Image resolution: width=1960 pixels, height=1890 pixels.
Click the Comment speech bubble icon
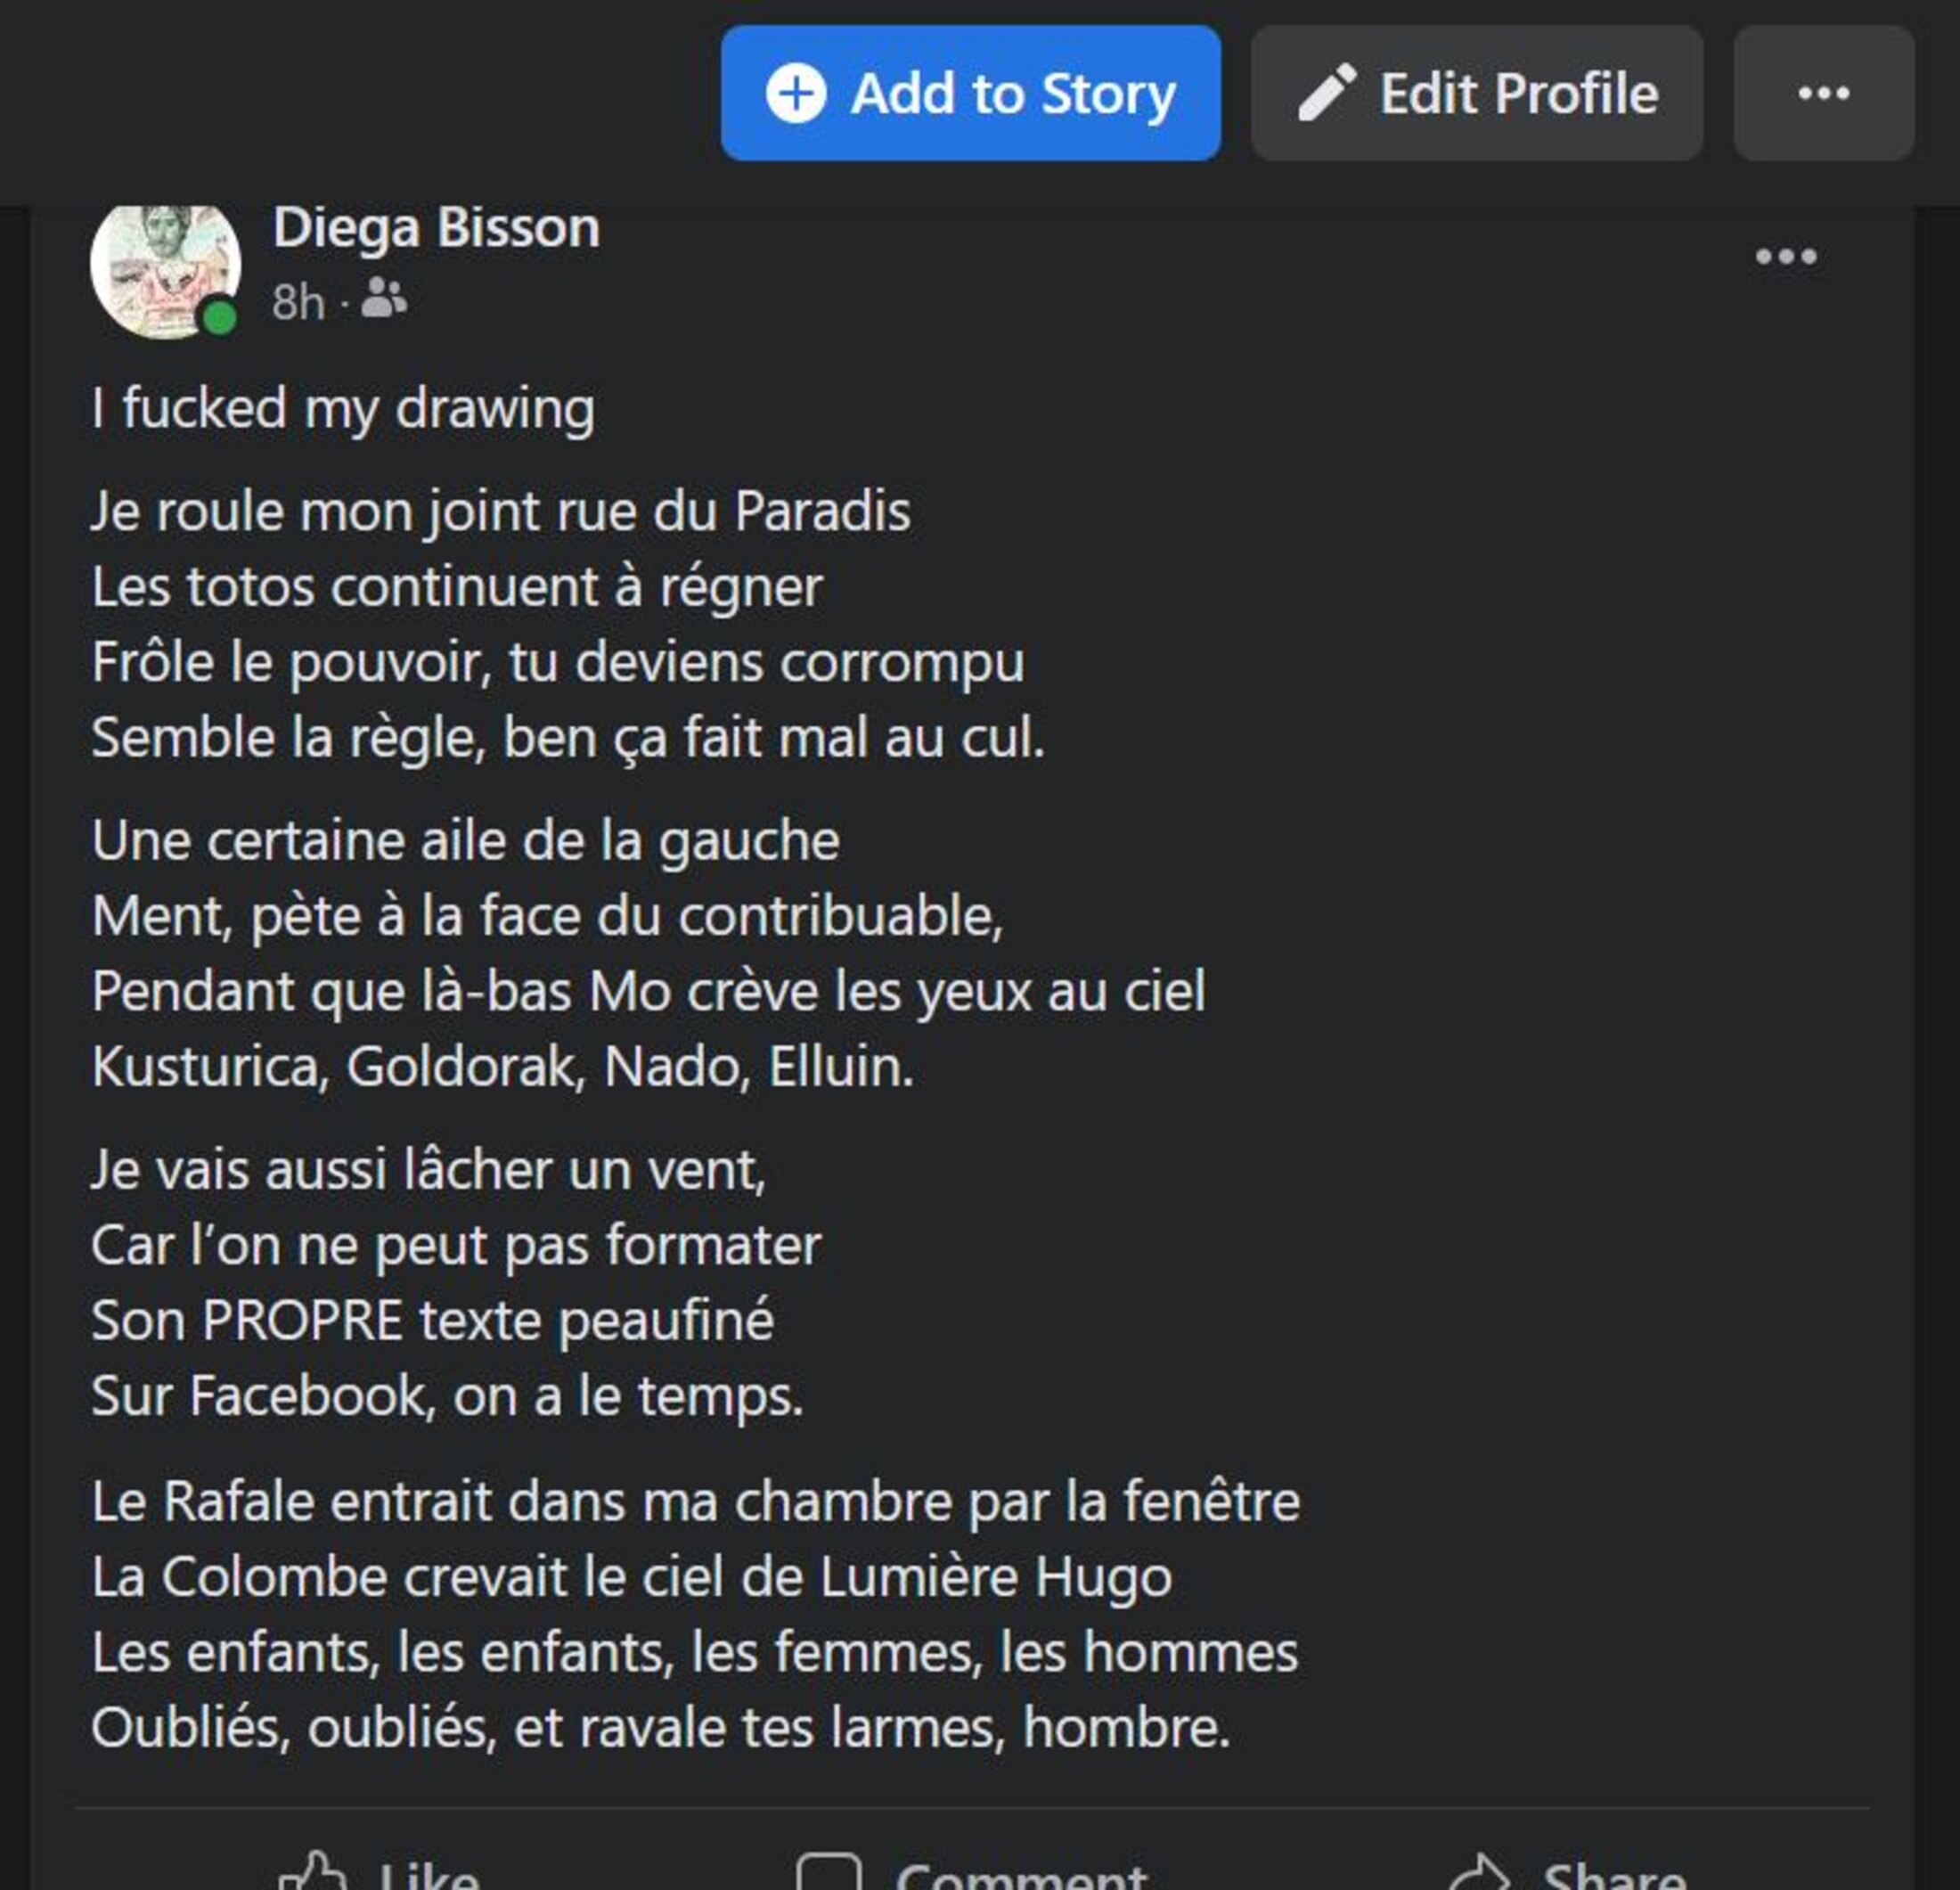click(x=828, y=1874)
